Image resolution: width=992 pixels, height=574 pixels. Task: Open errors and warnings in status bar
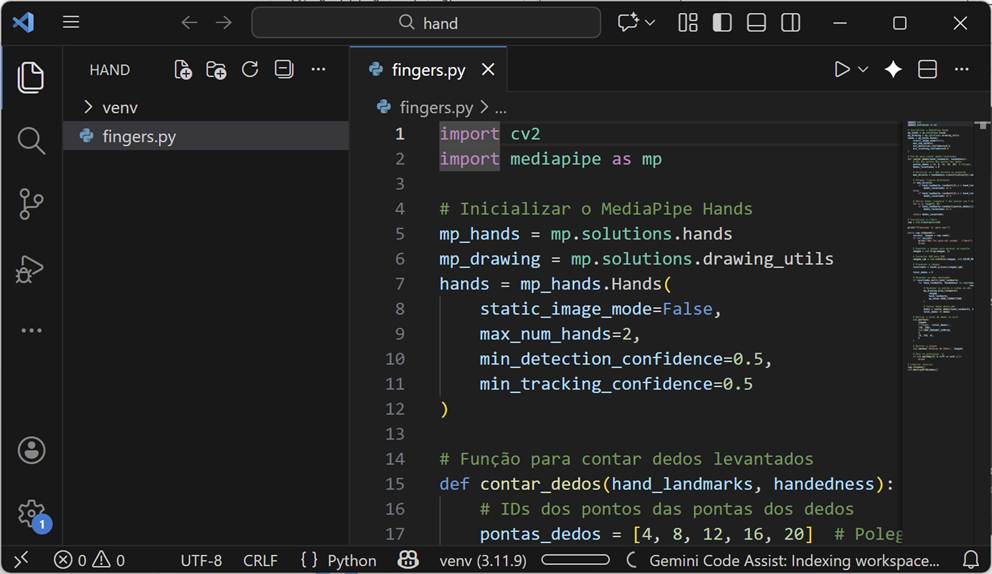[x=89, y=560]
